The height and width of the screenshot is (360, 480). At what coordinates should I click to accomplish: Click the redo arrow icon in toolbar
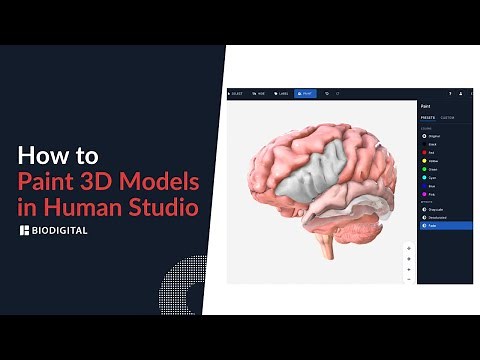338,94
